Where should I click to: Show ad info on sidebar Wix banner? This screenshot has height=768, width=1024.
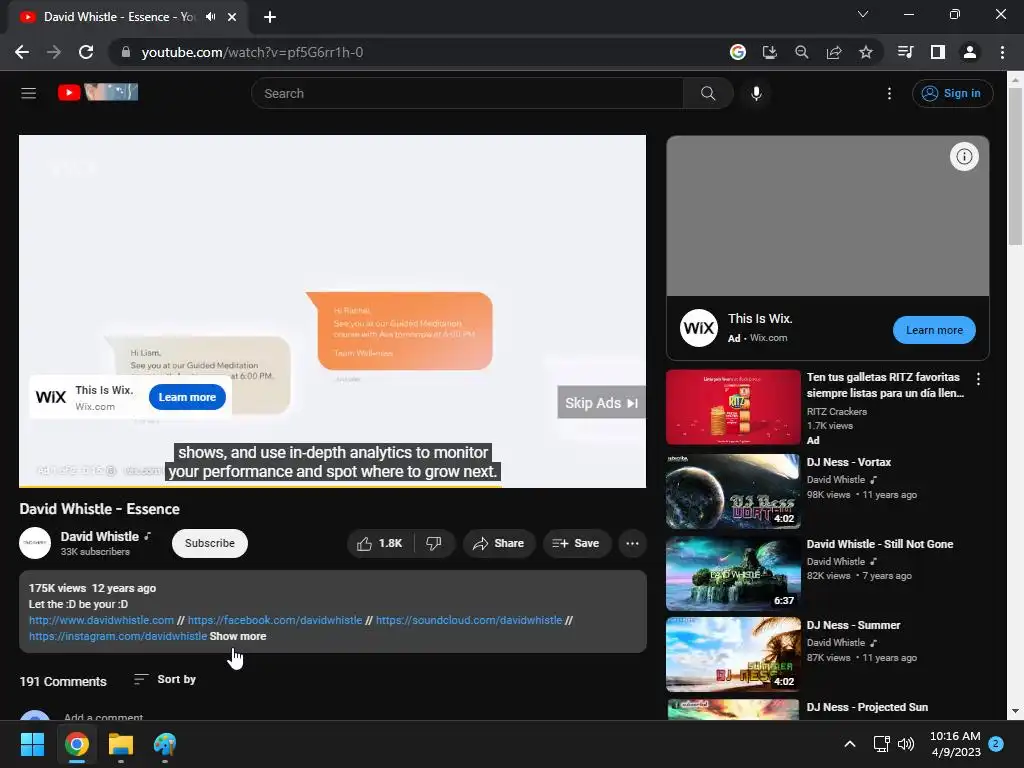[964, 157]
